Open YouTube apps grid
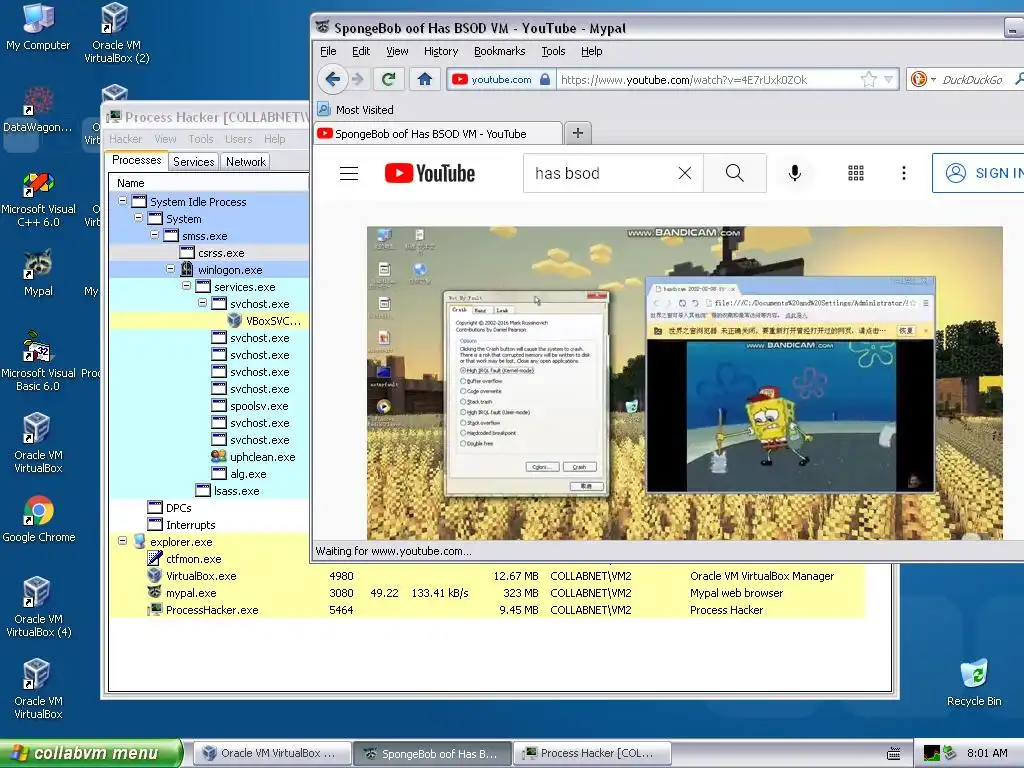This screenshot has height=768, width=1024. pos(856,173)
